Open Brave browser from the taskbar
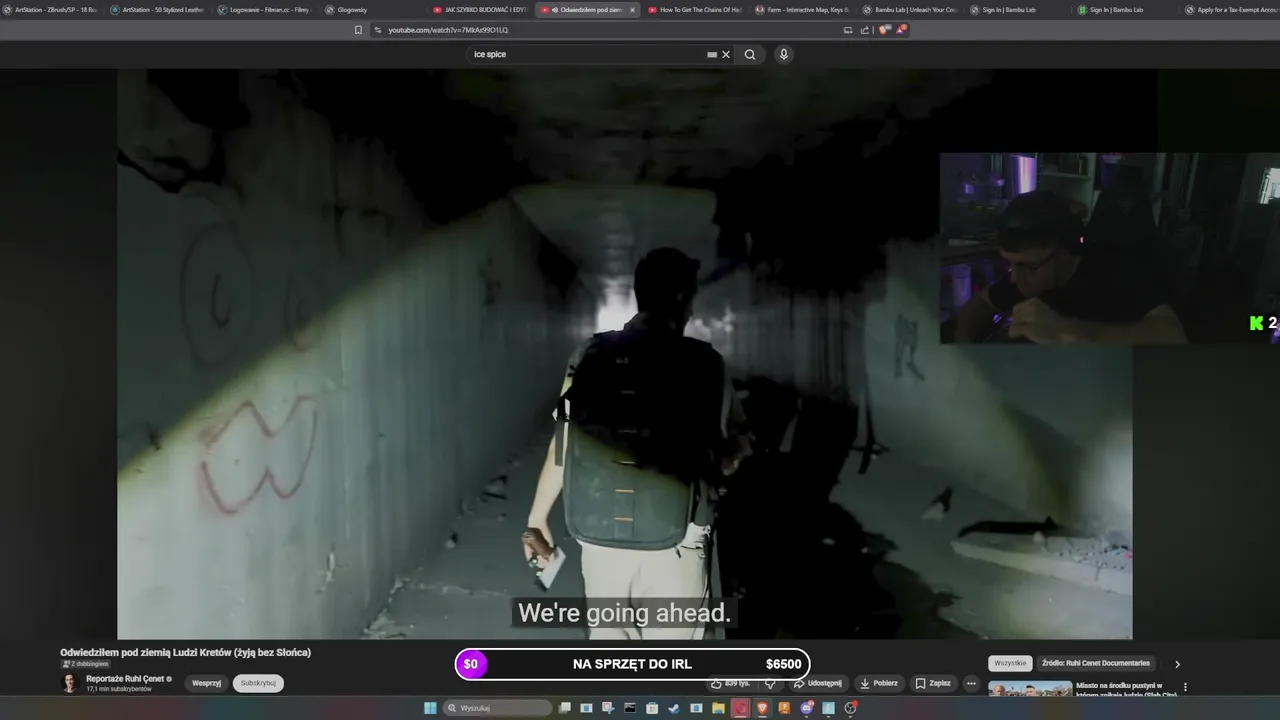 [x=762, y=708]
